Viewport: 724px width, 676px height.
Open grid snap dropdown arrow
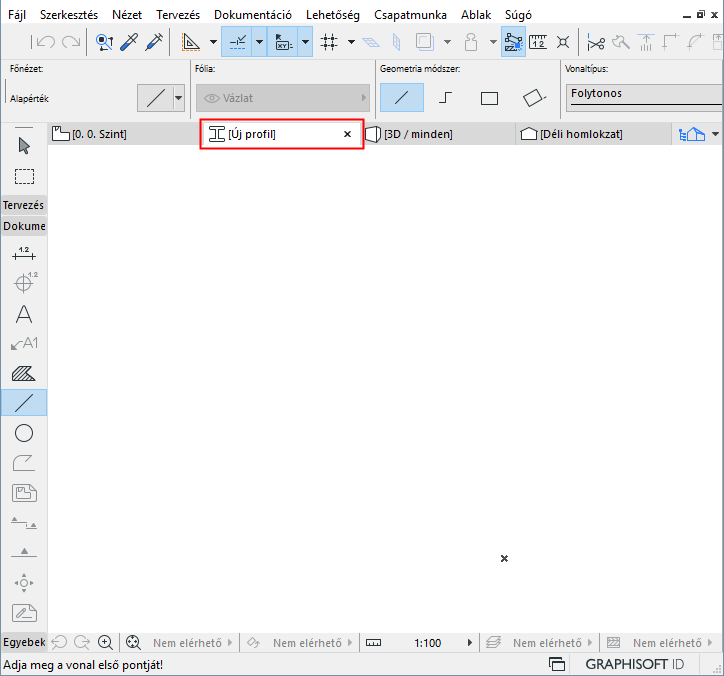(x=351, y=42)
